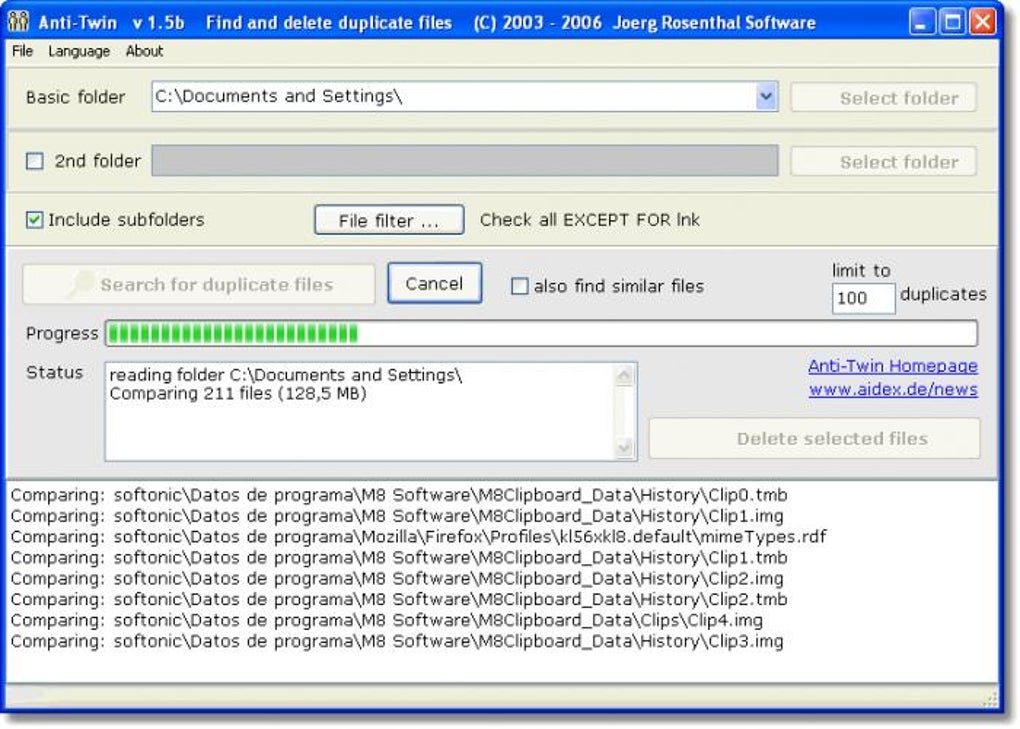Select log line ending Clip3.img
Image resolution: width=1020 pixels, height=729 pixels.
[397, 641]
